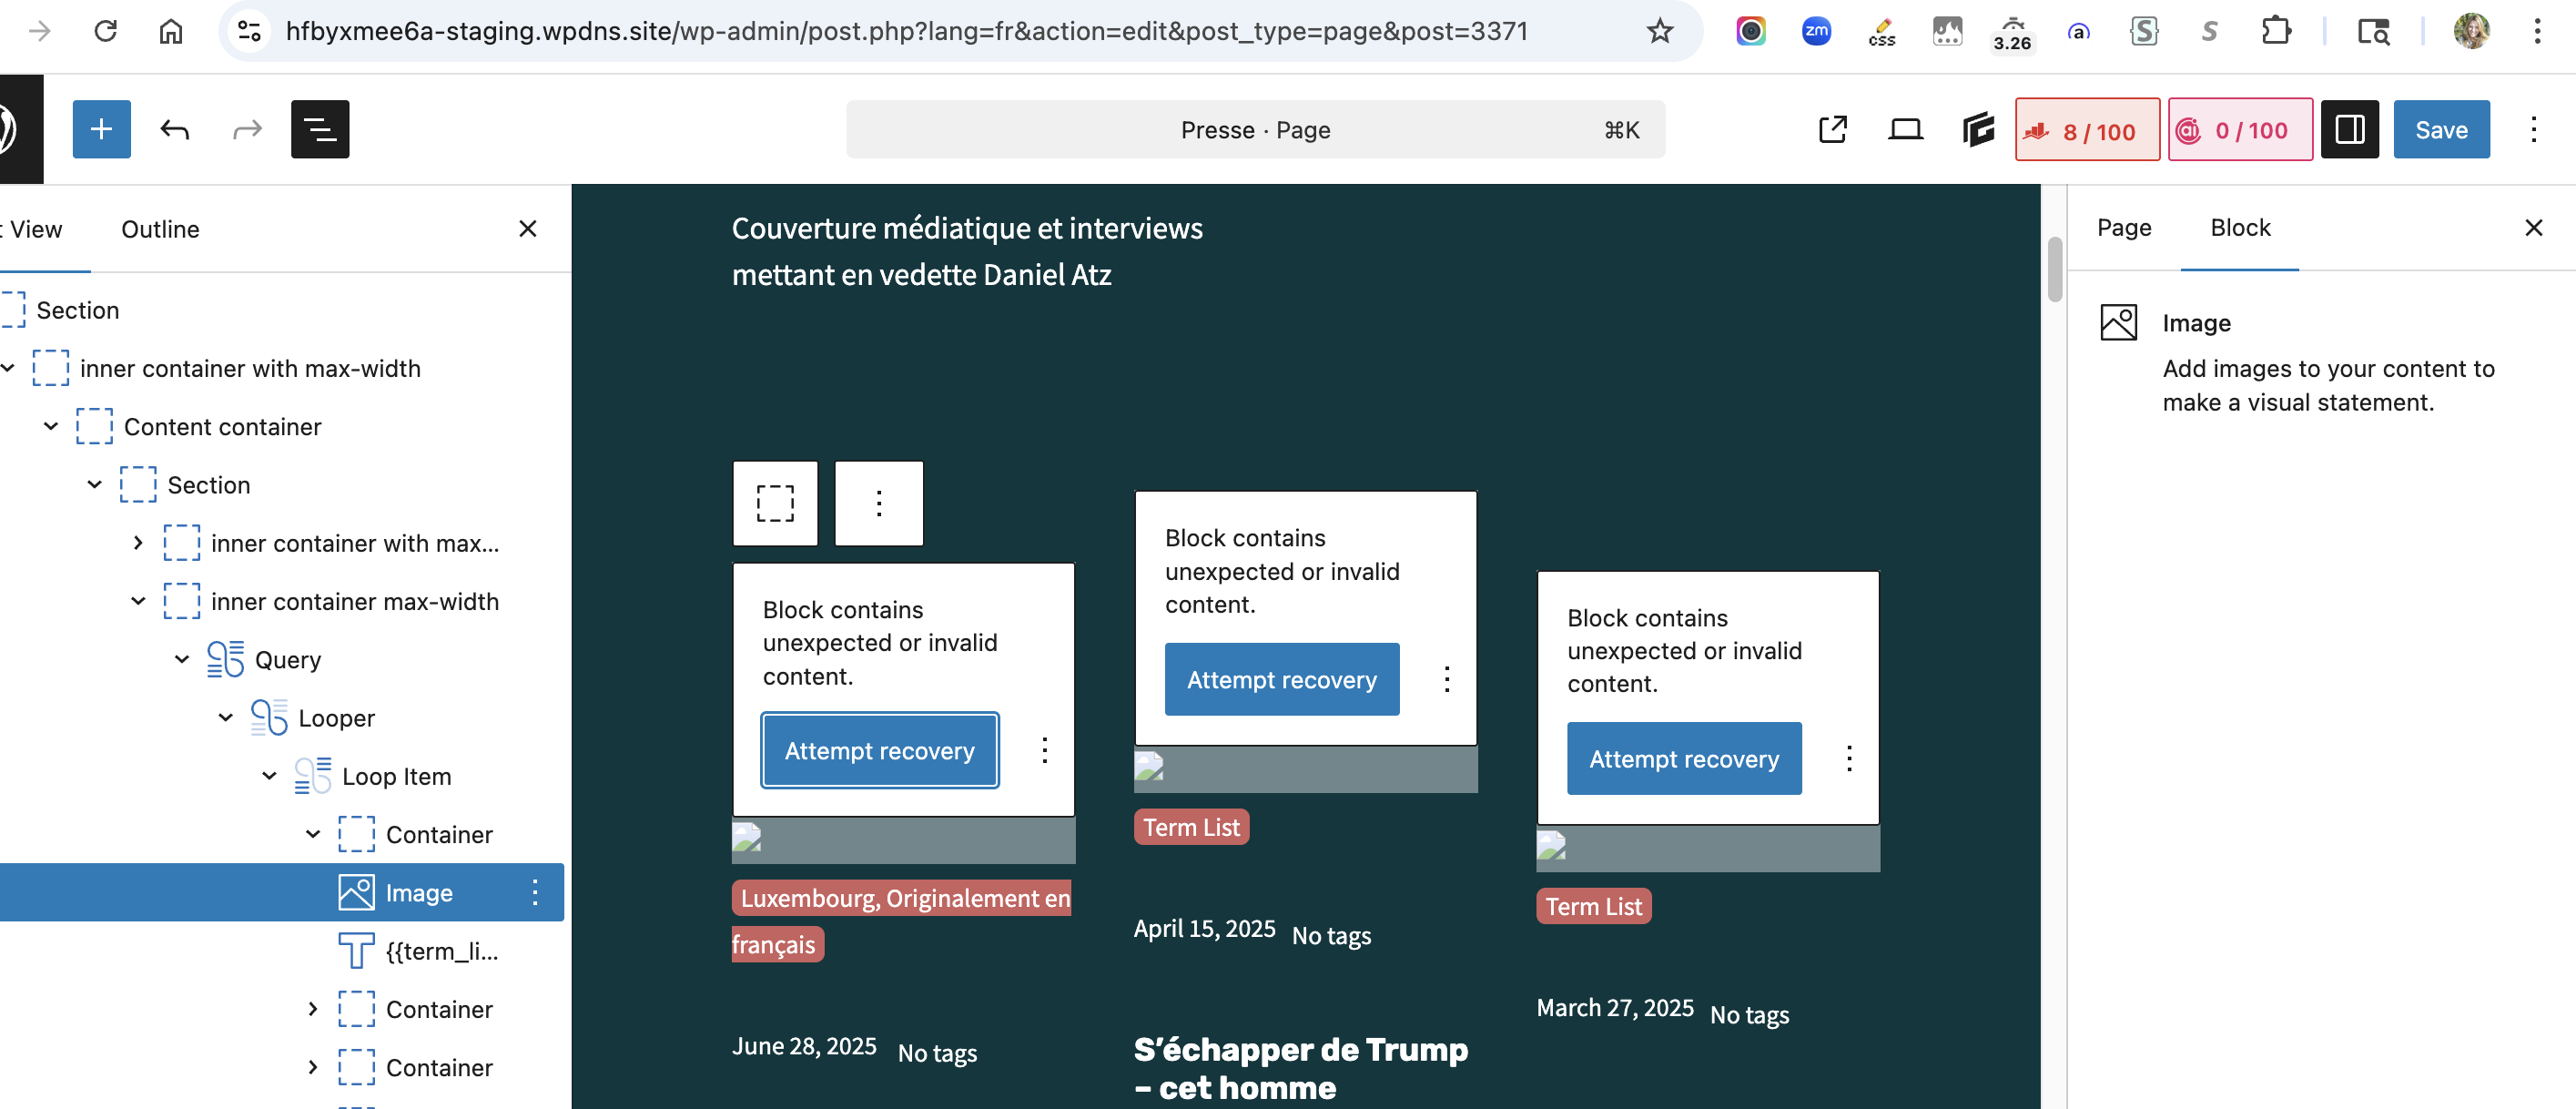Click the Luxembourg, Originalement en français tag
Screen dimensions: 2576x1109
click(902, 921)
